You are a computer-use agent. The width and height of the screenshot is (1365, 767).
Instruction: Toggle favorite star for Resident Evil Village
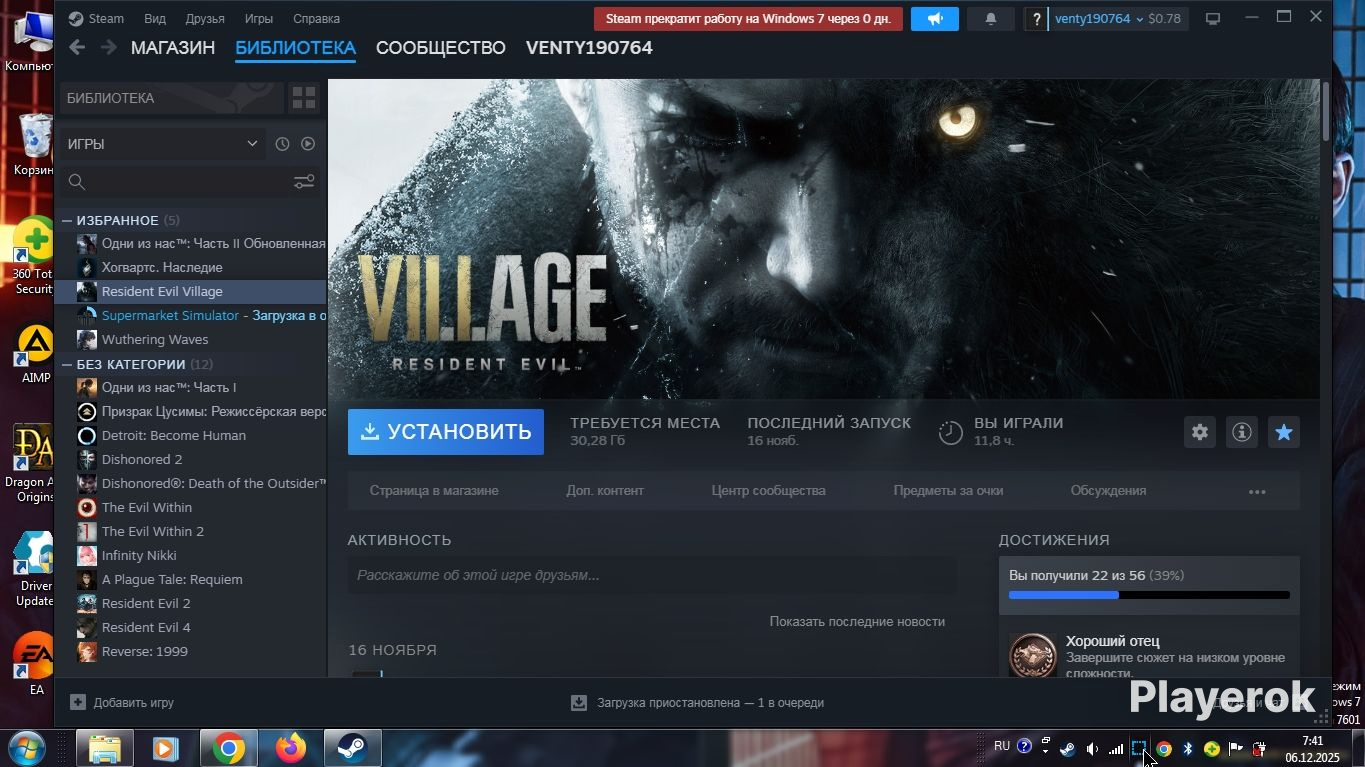pos(1284,432)
